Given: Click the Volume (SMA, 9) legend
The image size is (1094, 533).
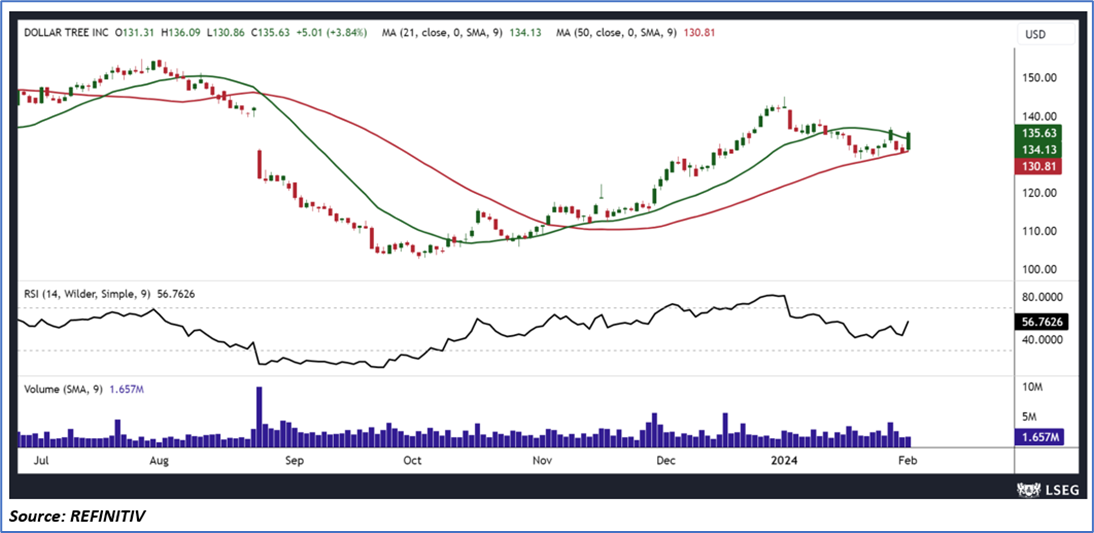Looking at the screenshot, I should (84, 389).
